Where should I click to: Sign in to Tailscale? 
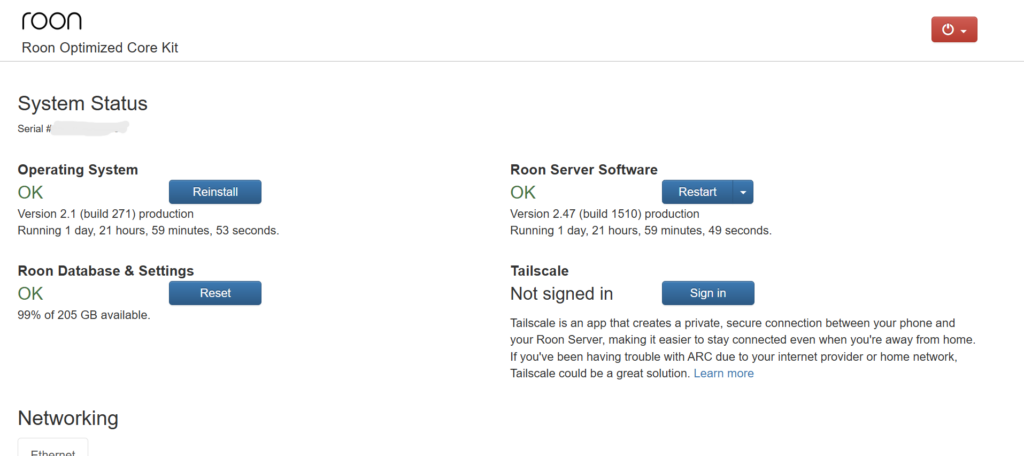(708, 293)
